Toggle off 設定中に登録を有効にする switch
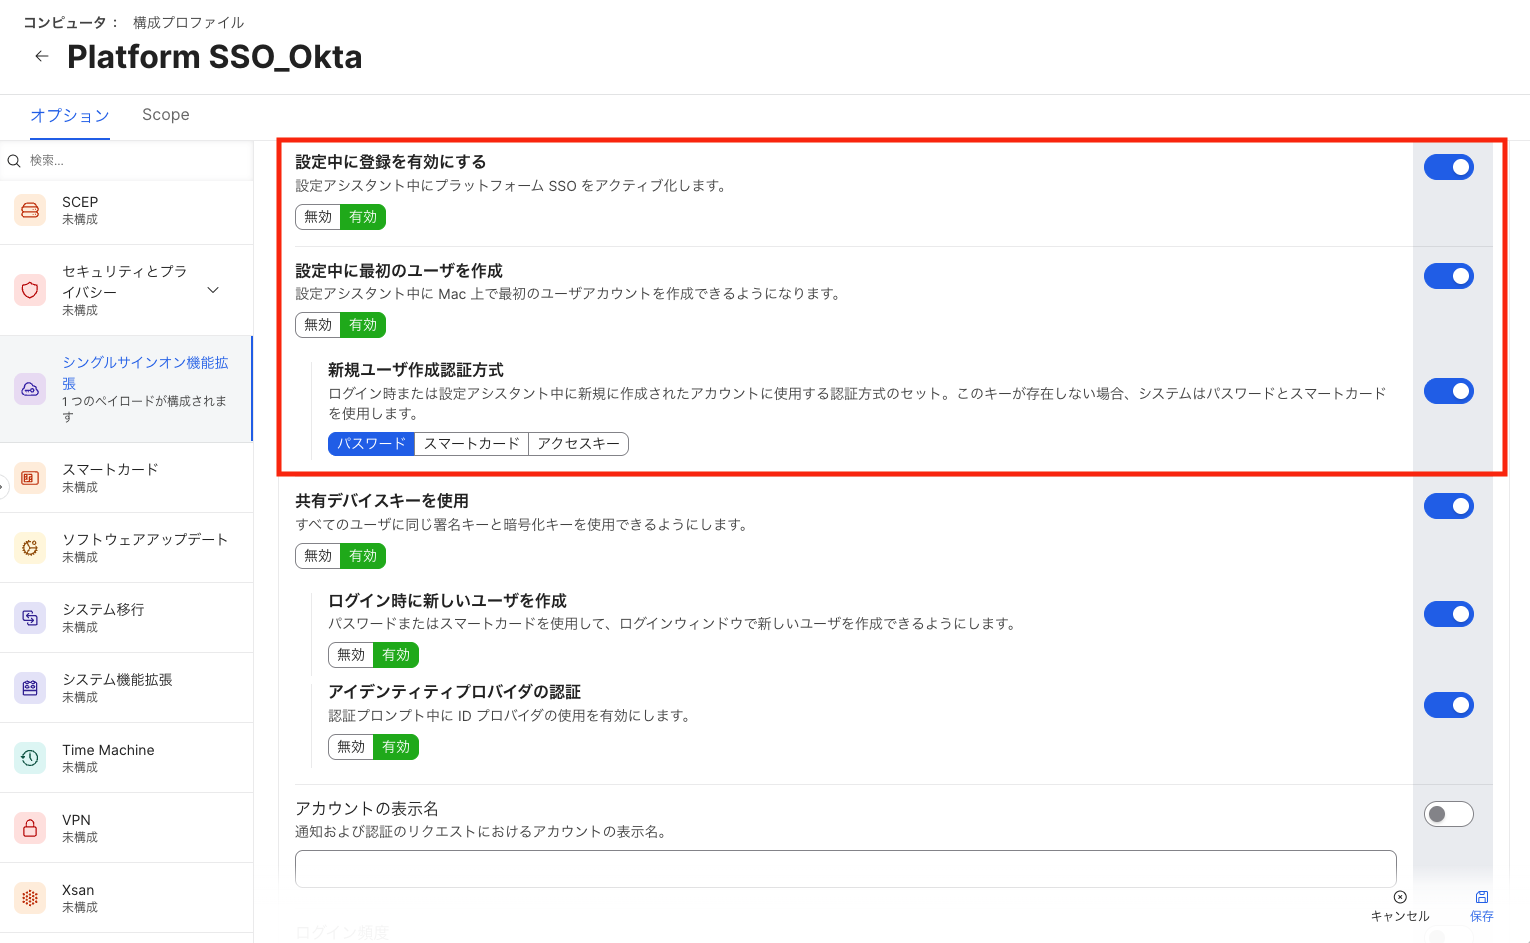Image resolution: width=1530 pixels, height=943 pixels. click(x=1448, y=167)
